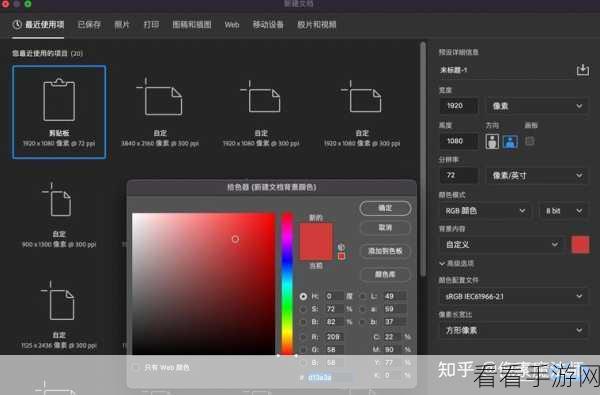Set portrait orientation

tap(492, 141)
